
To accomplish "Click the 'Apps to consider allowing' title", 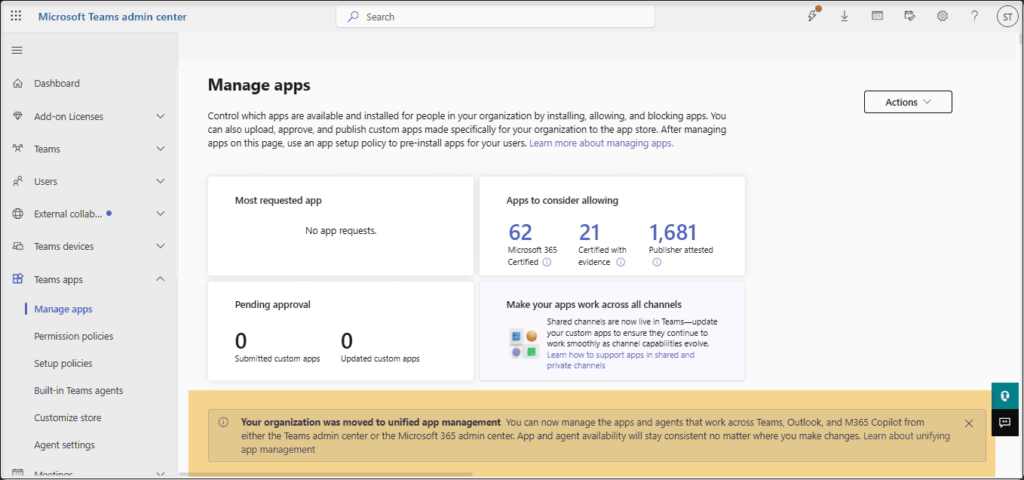I will click(x=562, y=200).
